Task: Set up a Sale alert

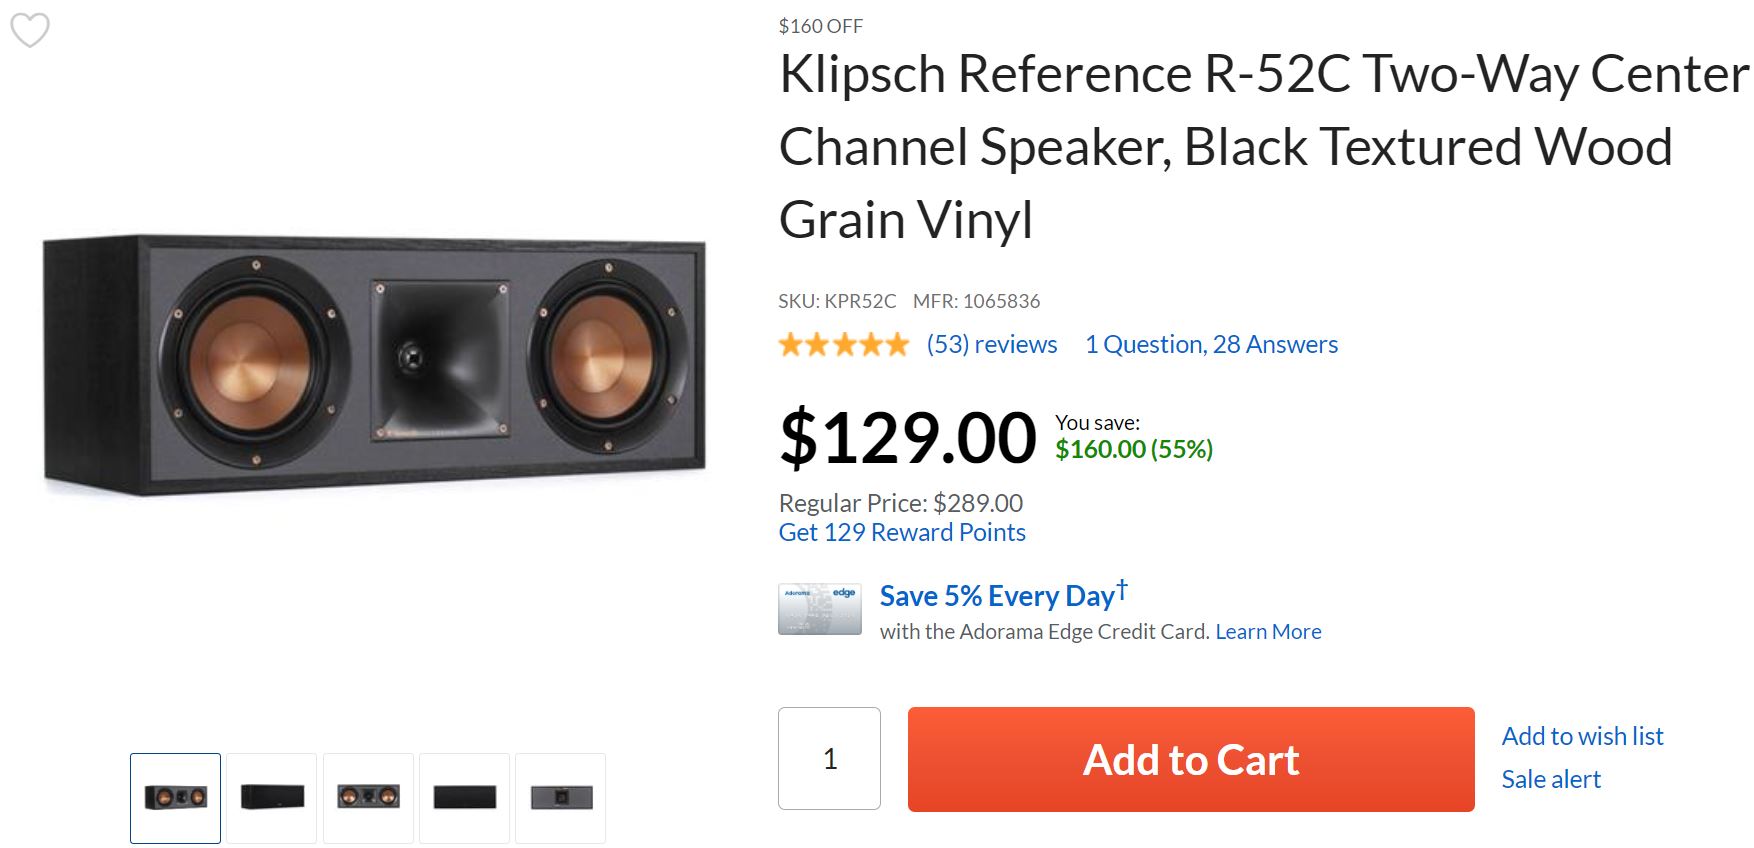Action: pos(1551,780)
